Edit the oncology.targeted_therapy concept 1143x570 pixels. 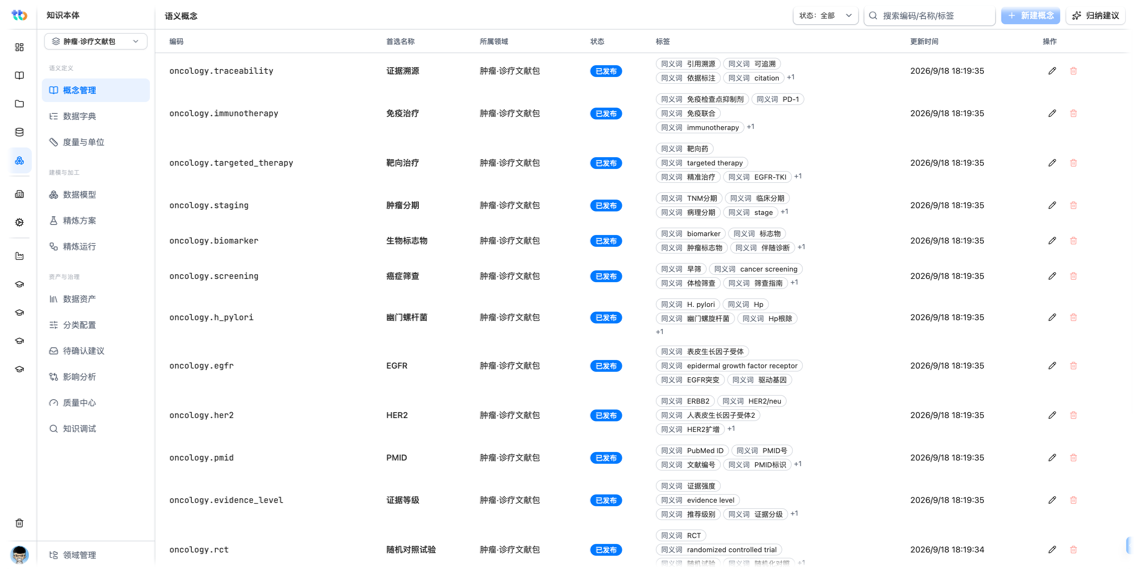click(x=1052, y=163)
